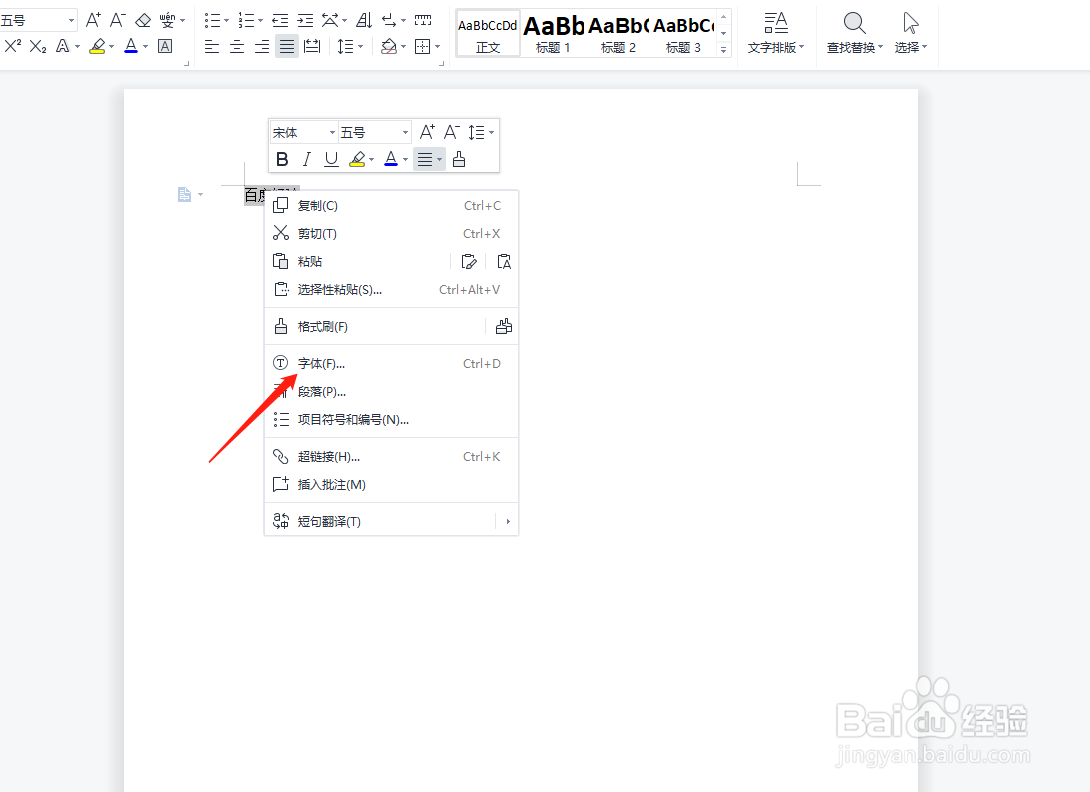1090x792 pixels.
Task: Apply text effects in ribbon
Action: (63, 47)
